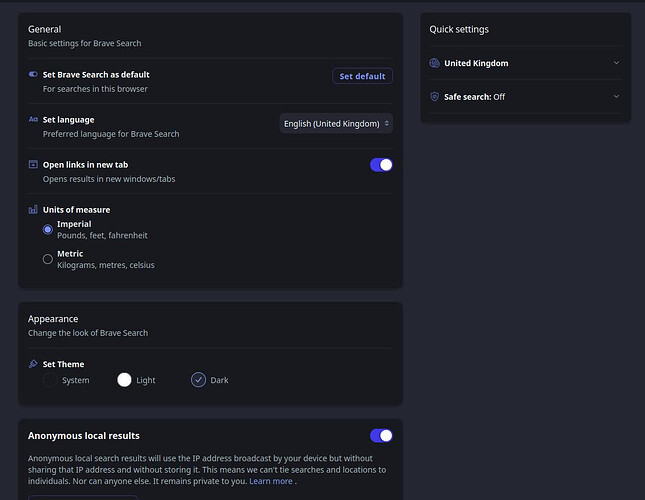Expand the United Kingdom region chevron
Screen dimensions: 645x500
point(616,63)
